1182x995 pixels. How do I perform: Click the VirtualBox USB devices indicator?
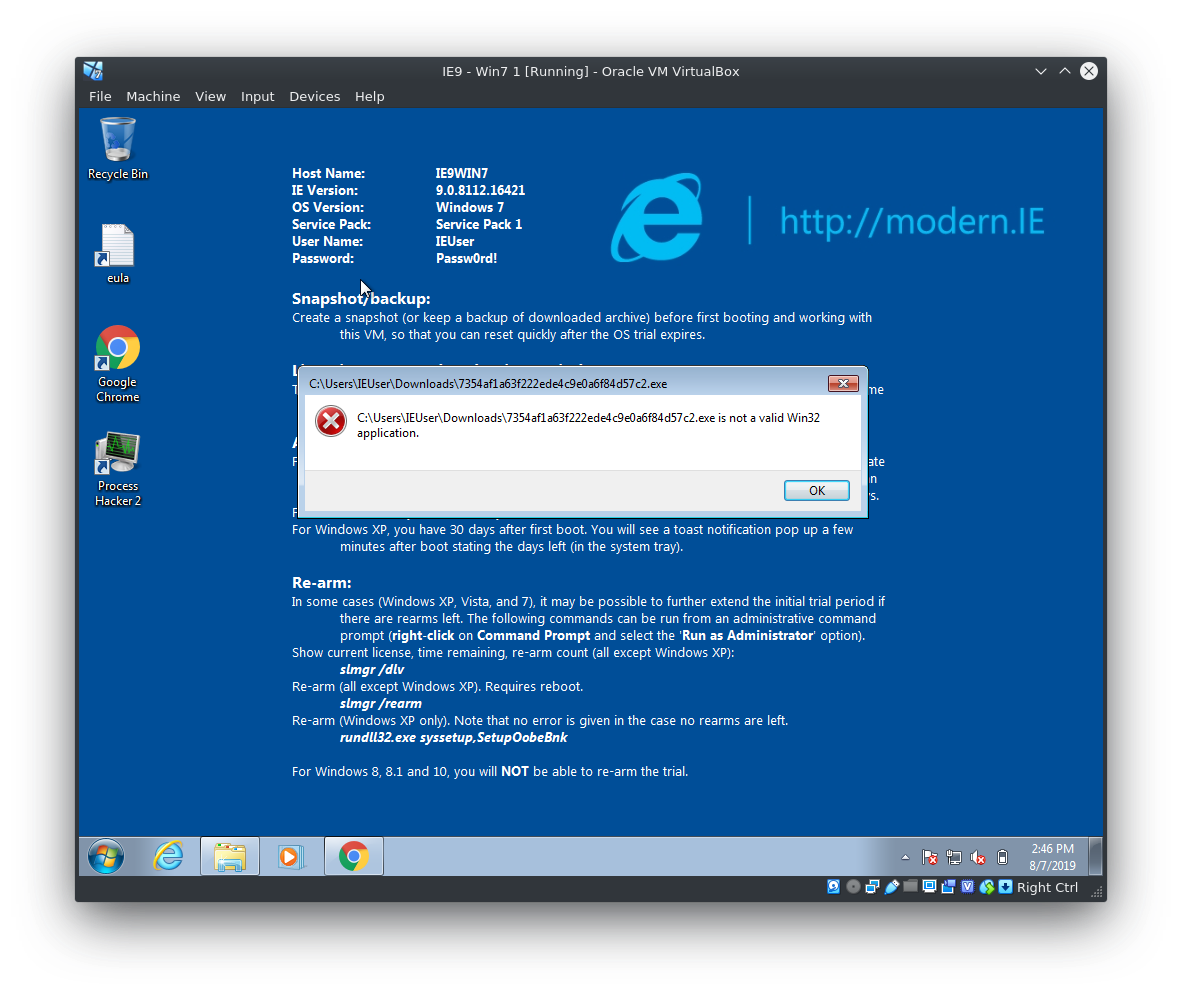892,887
